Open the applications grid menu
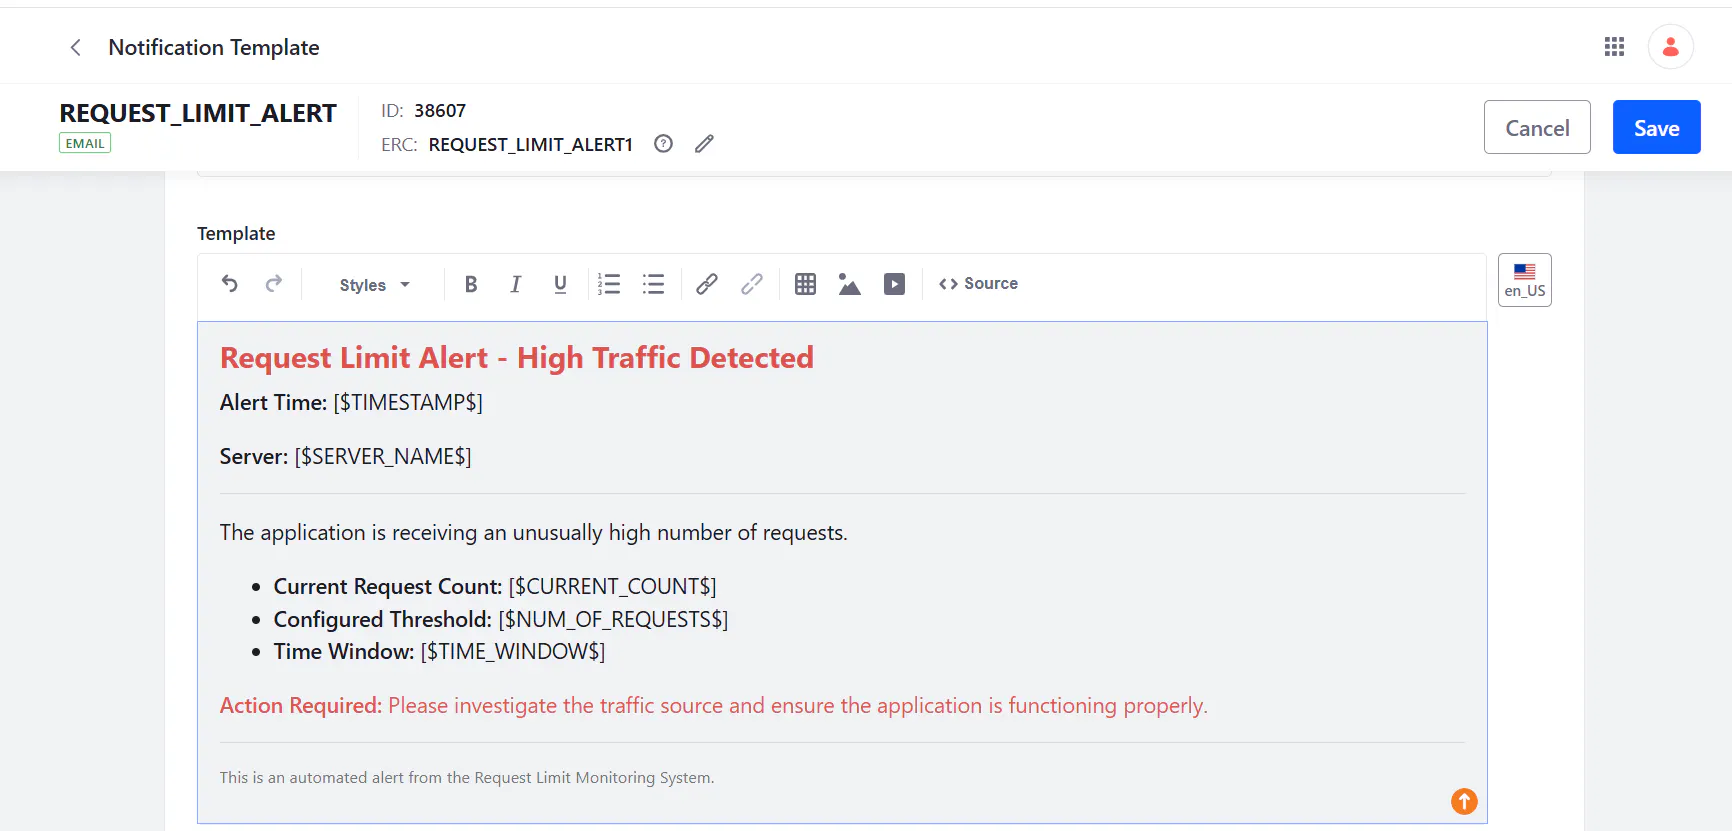The image size is (1732, 831). click(x=1614, y=47)
